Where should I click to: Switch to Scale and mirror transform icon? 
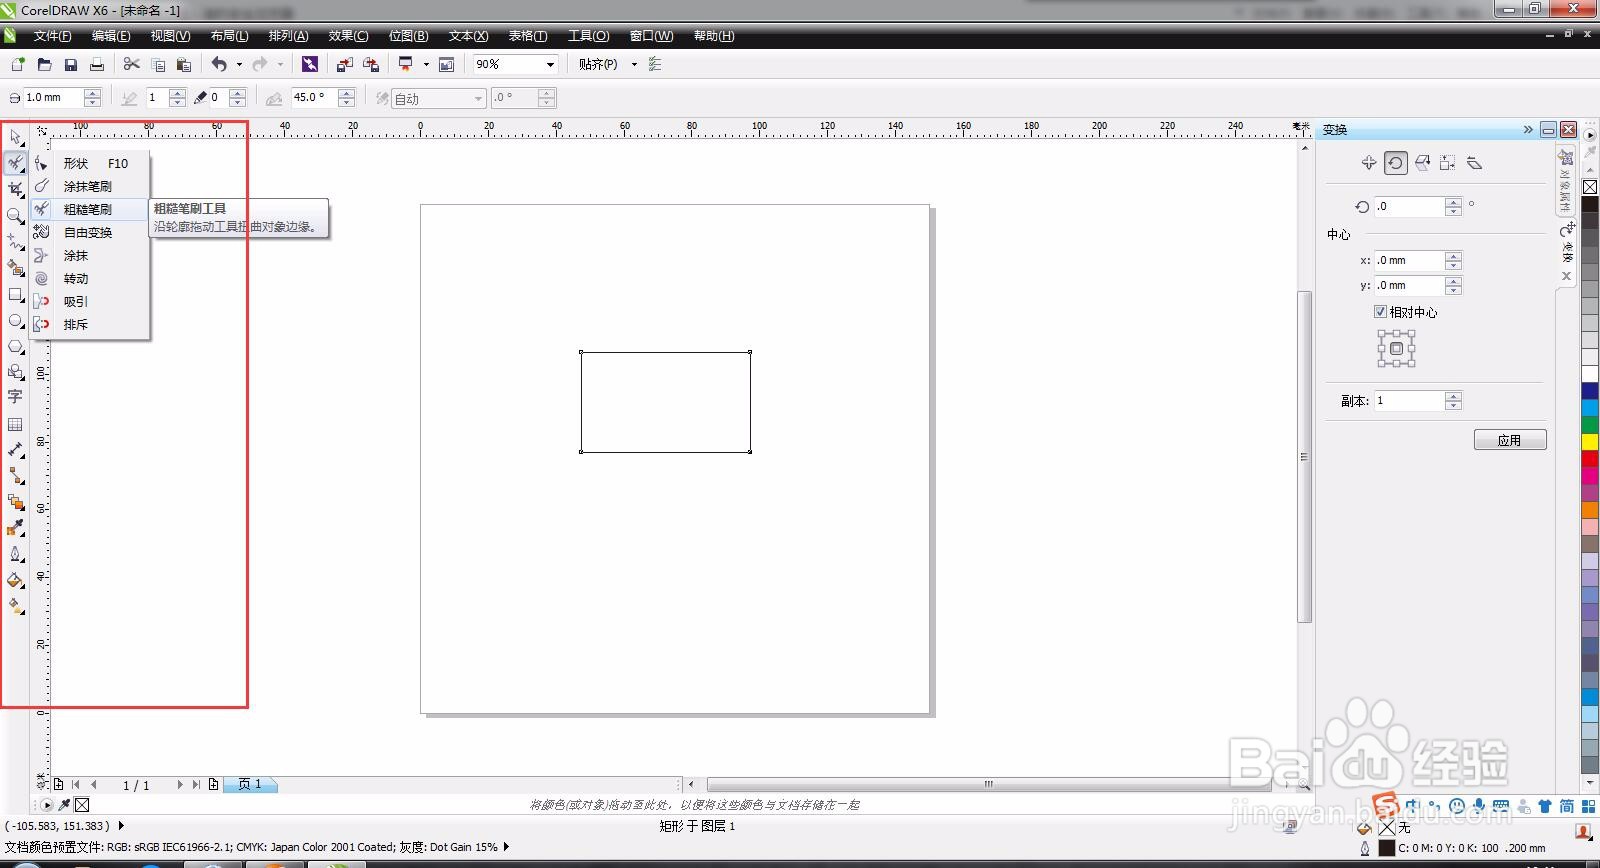click(1422, 163)
